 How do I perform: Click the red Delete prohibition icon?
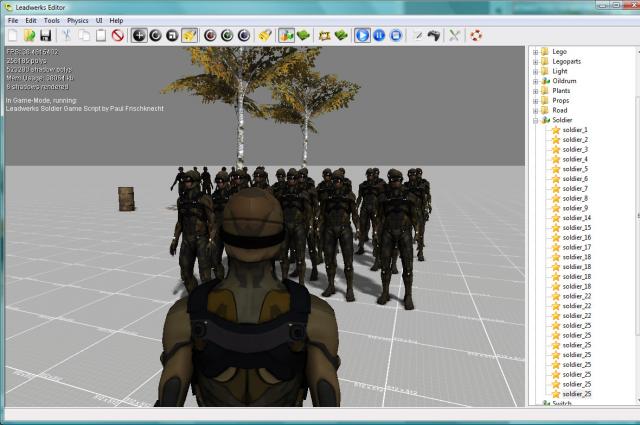pyautogui.click(x=117, y=35)
